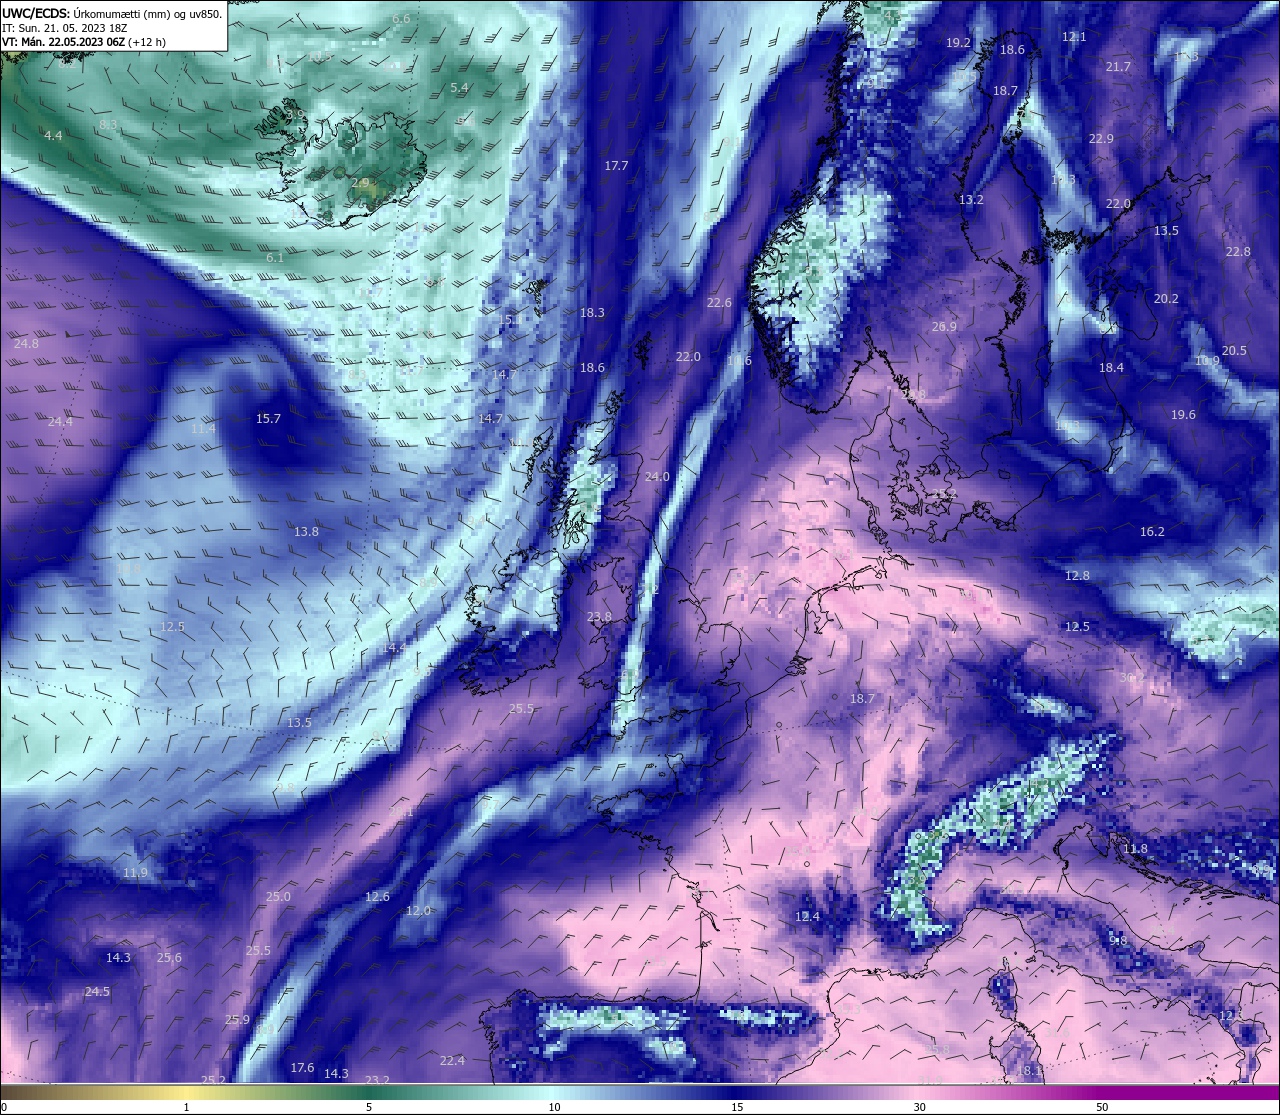Click the map value 18.1

(x=1029, y=1070)
